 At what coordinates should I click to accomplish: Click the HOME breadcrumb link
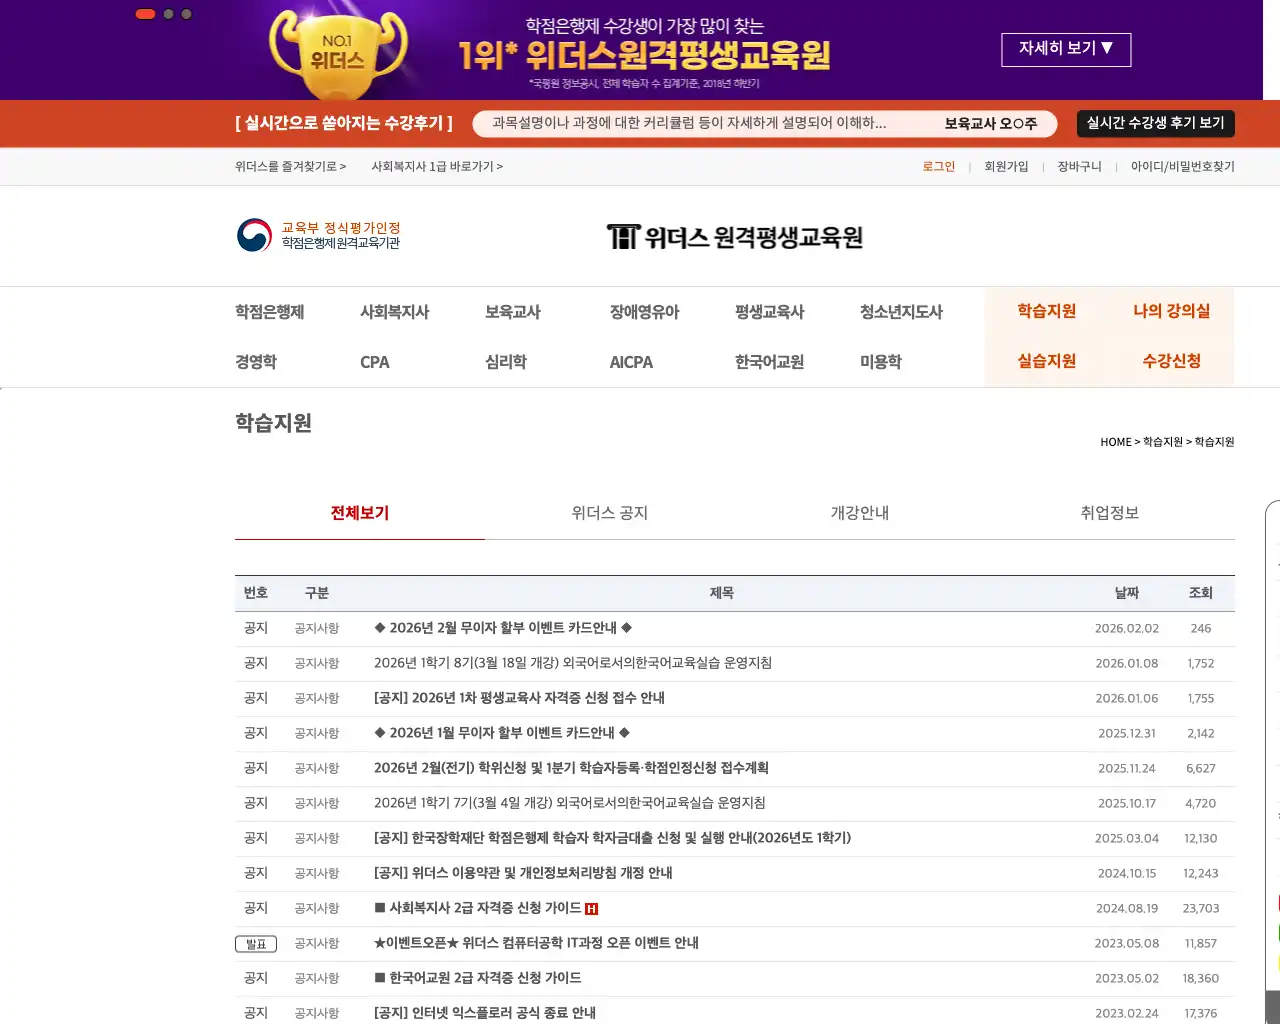[x=1115, y=441]
